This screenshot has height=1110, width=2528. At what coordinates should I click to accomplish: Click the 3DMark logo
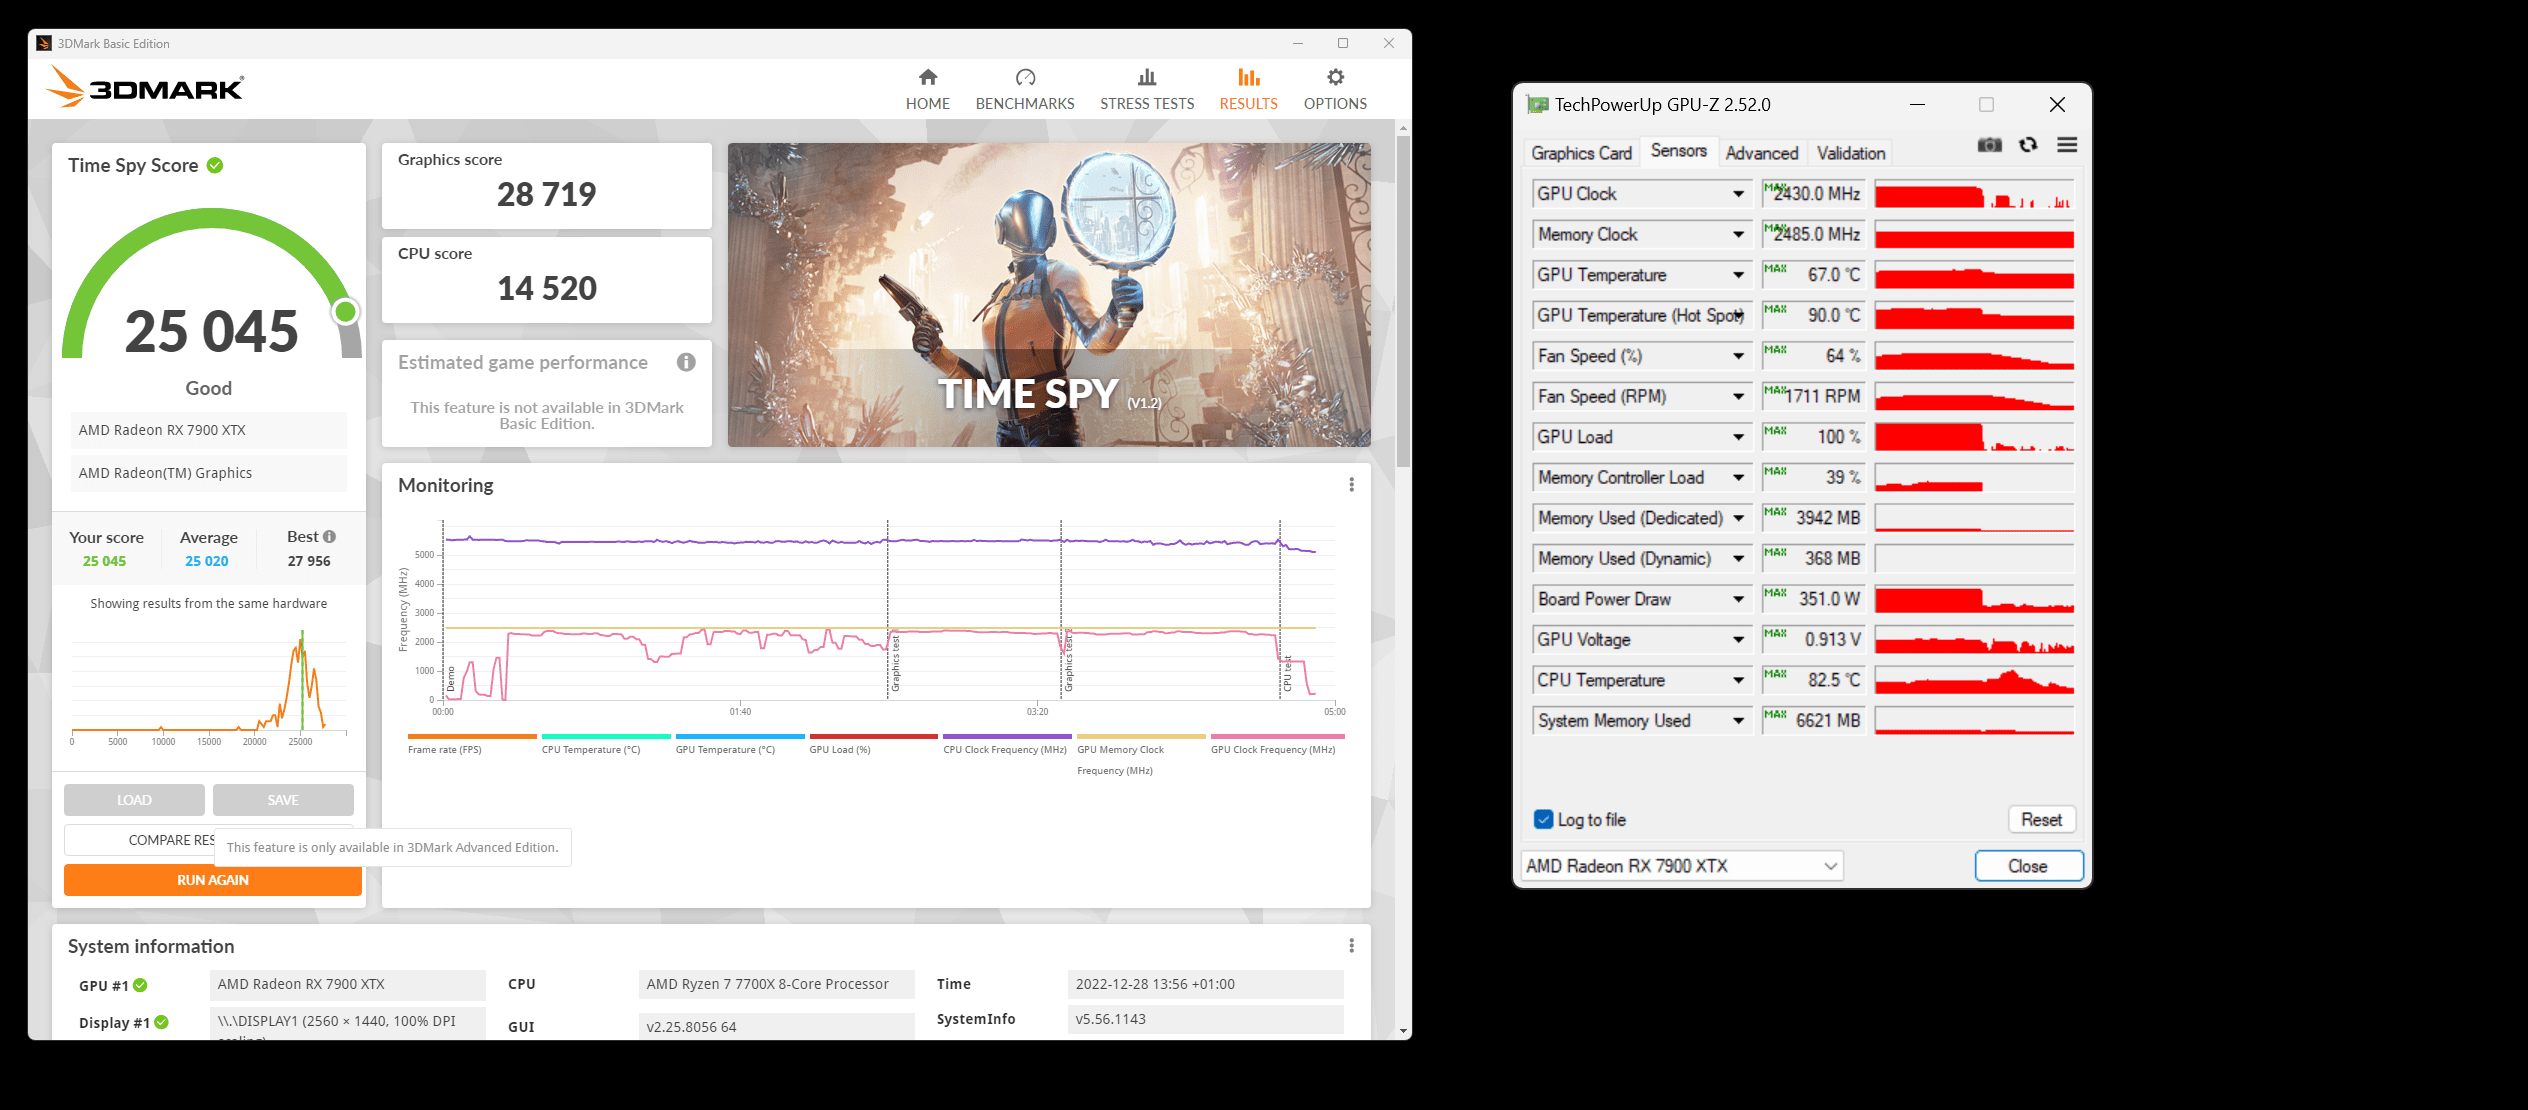145,87
